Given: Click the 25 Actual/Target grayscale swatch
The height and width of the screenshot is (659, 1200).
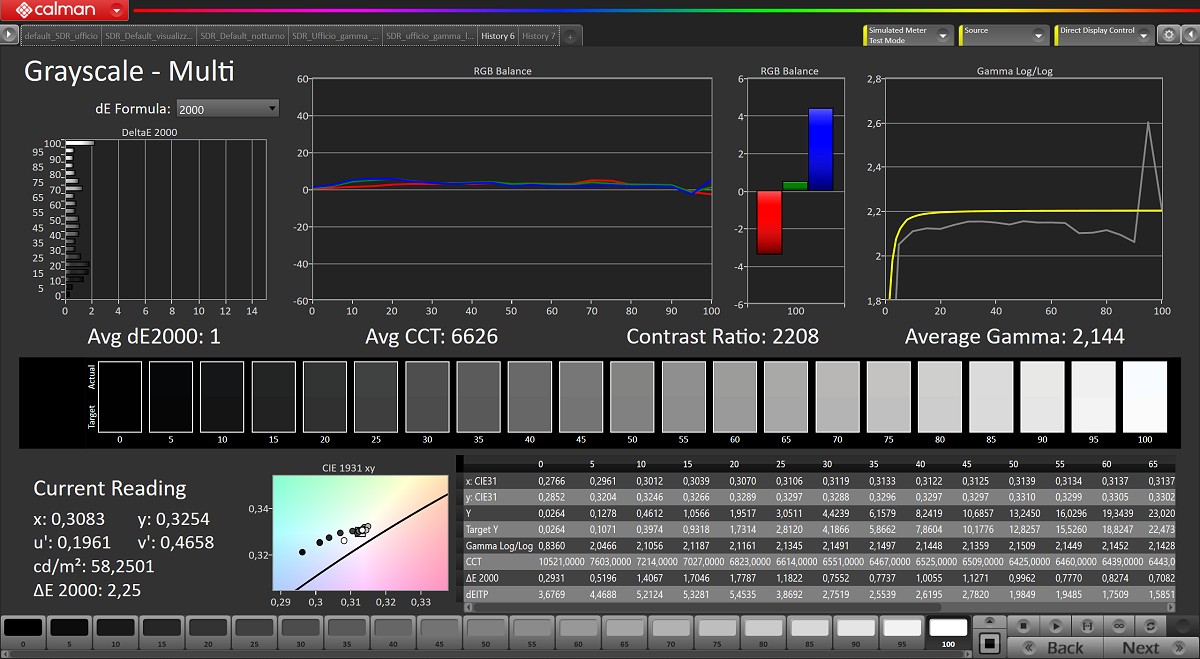Looking at the screenshot, I should [x=376, y=397].
